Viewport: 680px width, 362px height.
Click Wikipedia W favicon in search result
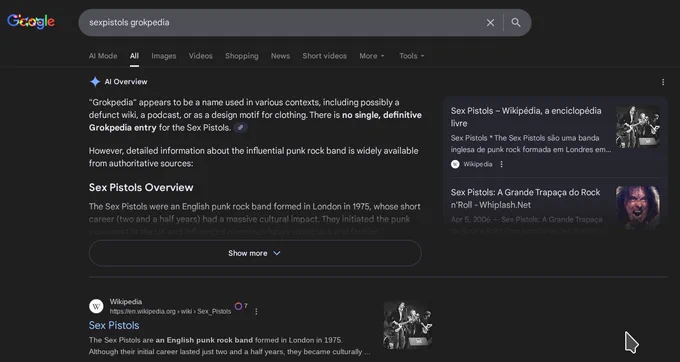[96, 306]
